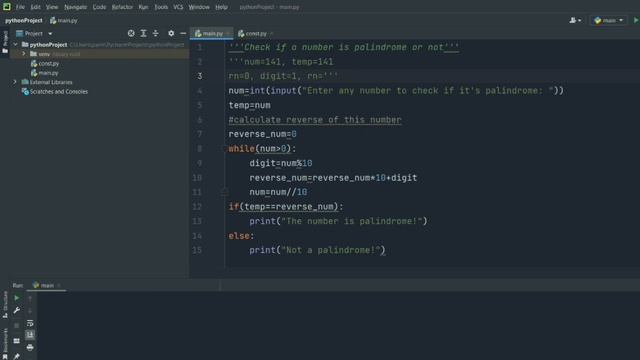Open Structure tool window on left stripe
This screenshot has width=640, height=360.
tap(5, 305)
